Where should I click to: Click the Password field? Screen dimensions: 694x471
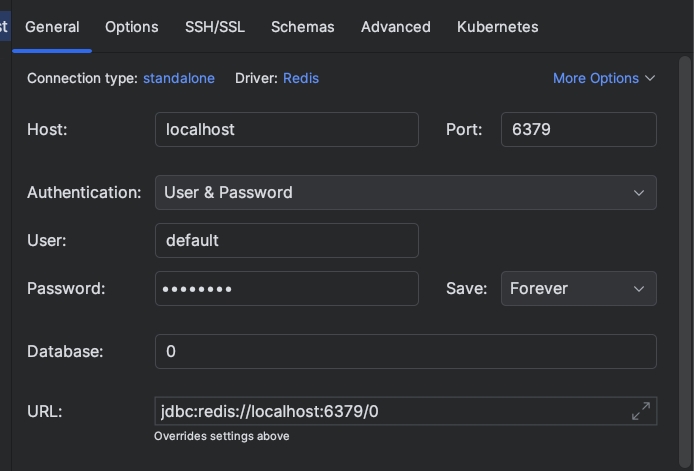pos(286,288)
